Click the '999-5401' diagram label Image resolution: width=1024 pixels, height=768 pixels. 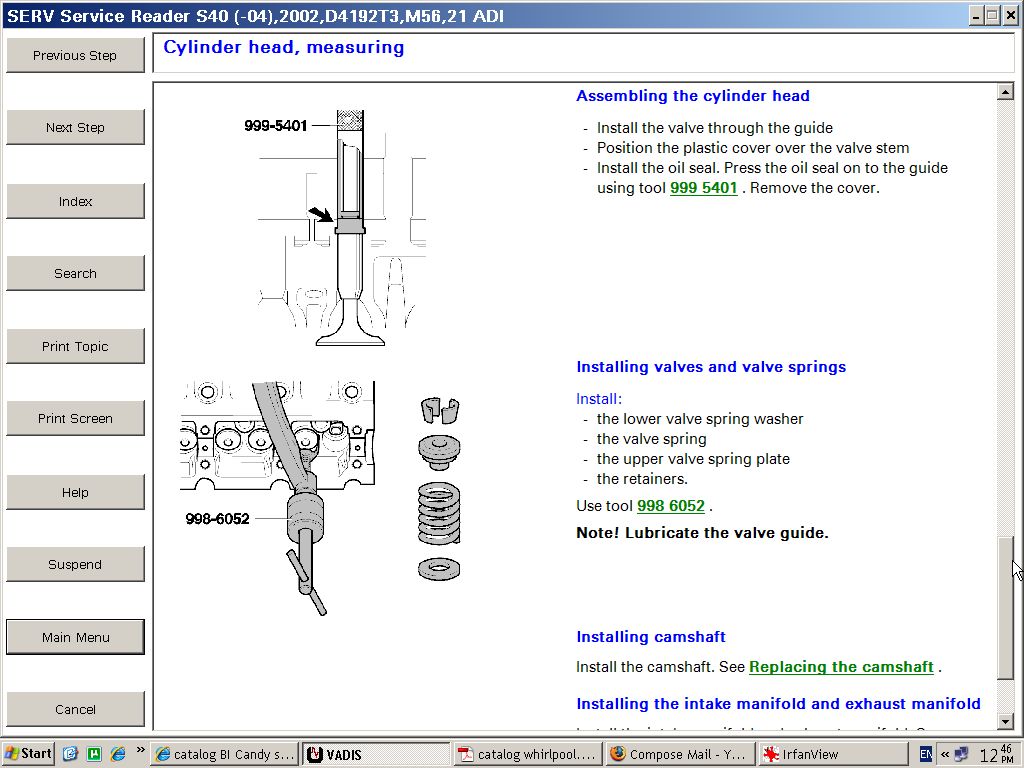pyautogui.click(x=276, y=125)
